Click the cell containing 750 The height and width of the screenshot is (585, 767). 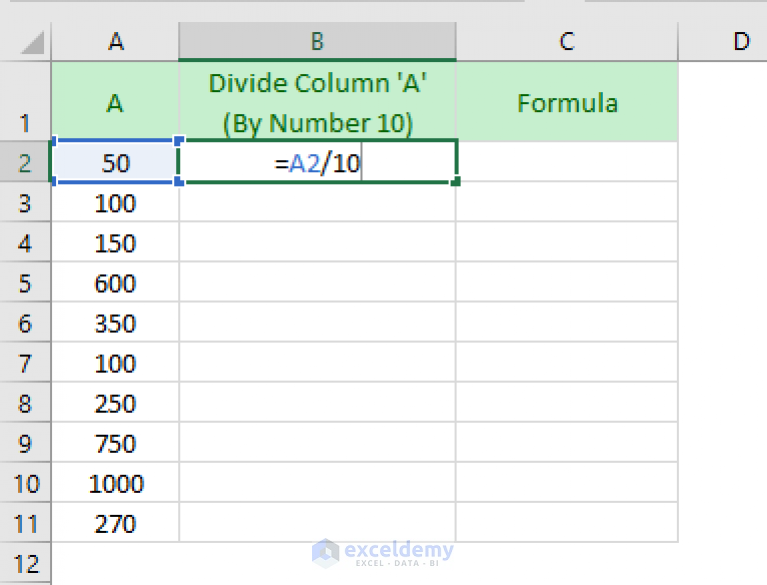(x=115, y=443)
